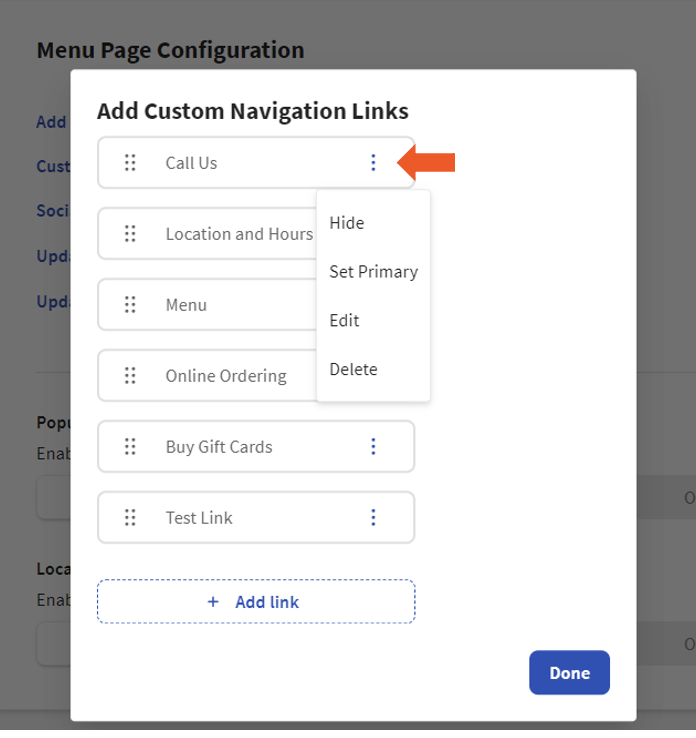
Task: Open three-dot options for Call Us
Action: [x=373, y=163]
